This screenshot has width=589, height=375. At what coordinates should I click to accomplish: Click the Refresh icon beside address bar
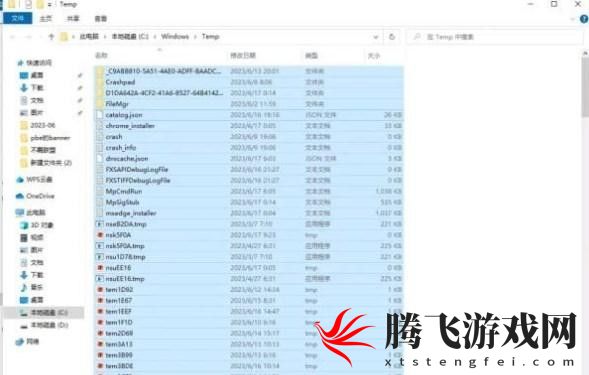click(392, 37)
